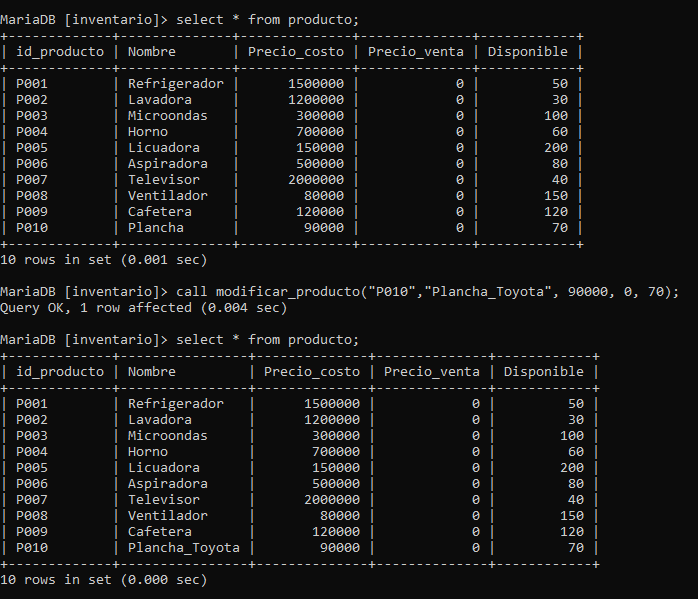The width and height of the screenshot is (698, 599).
Task: Select the Plancha_Toyota name in second table
Action: click(x=183, y=548)
